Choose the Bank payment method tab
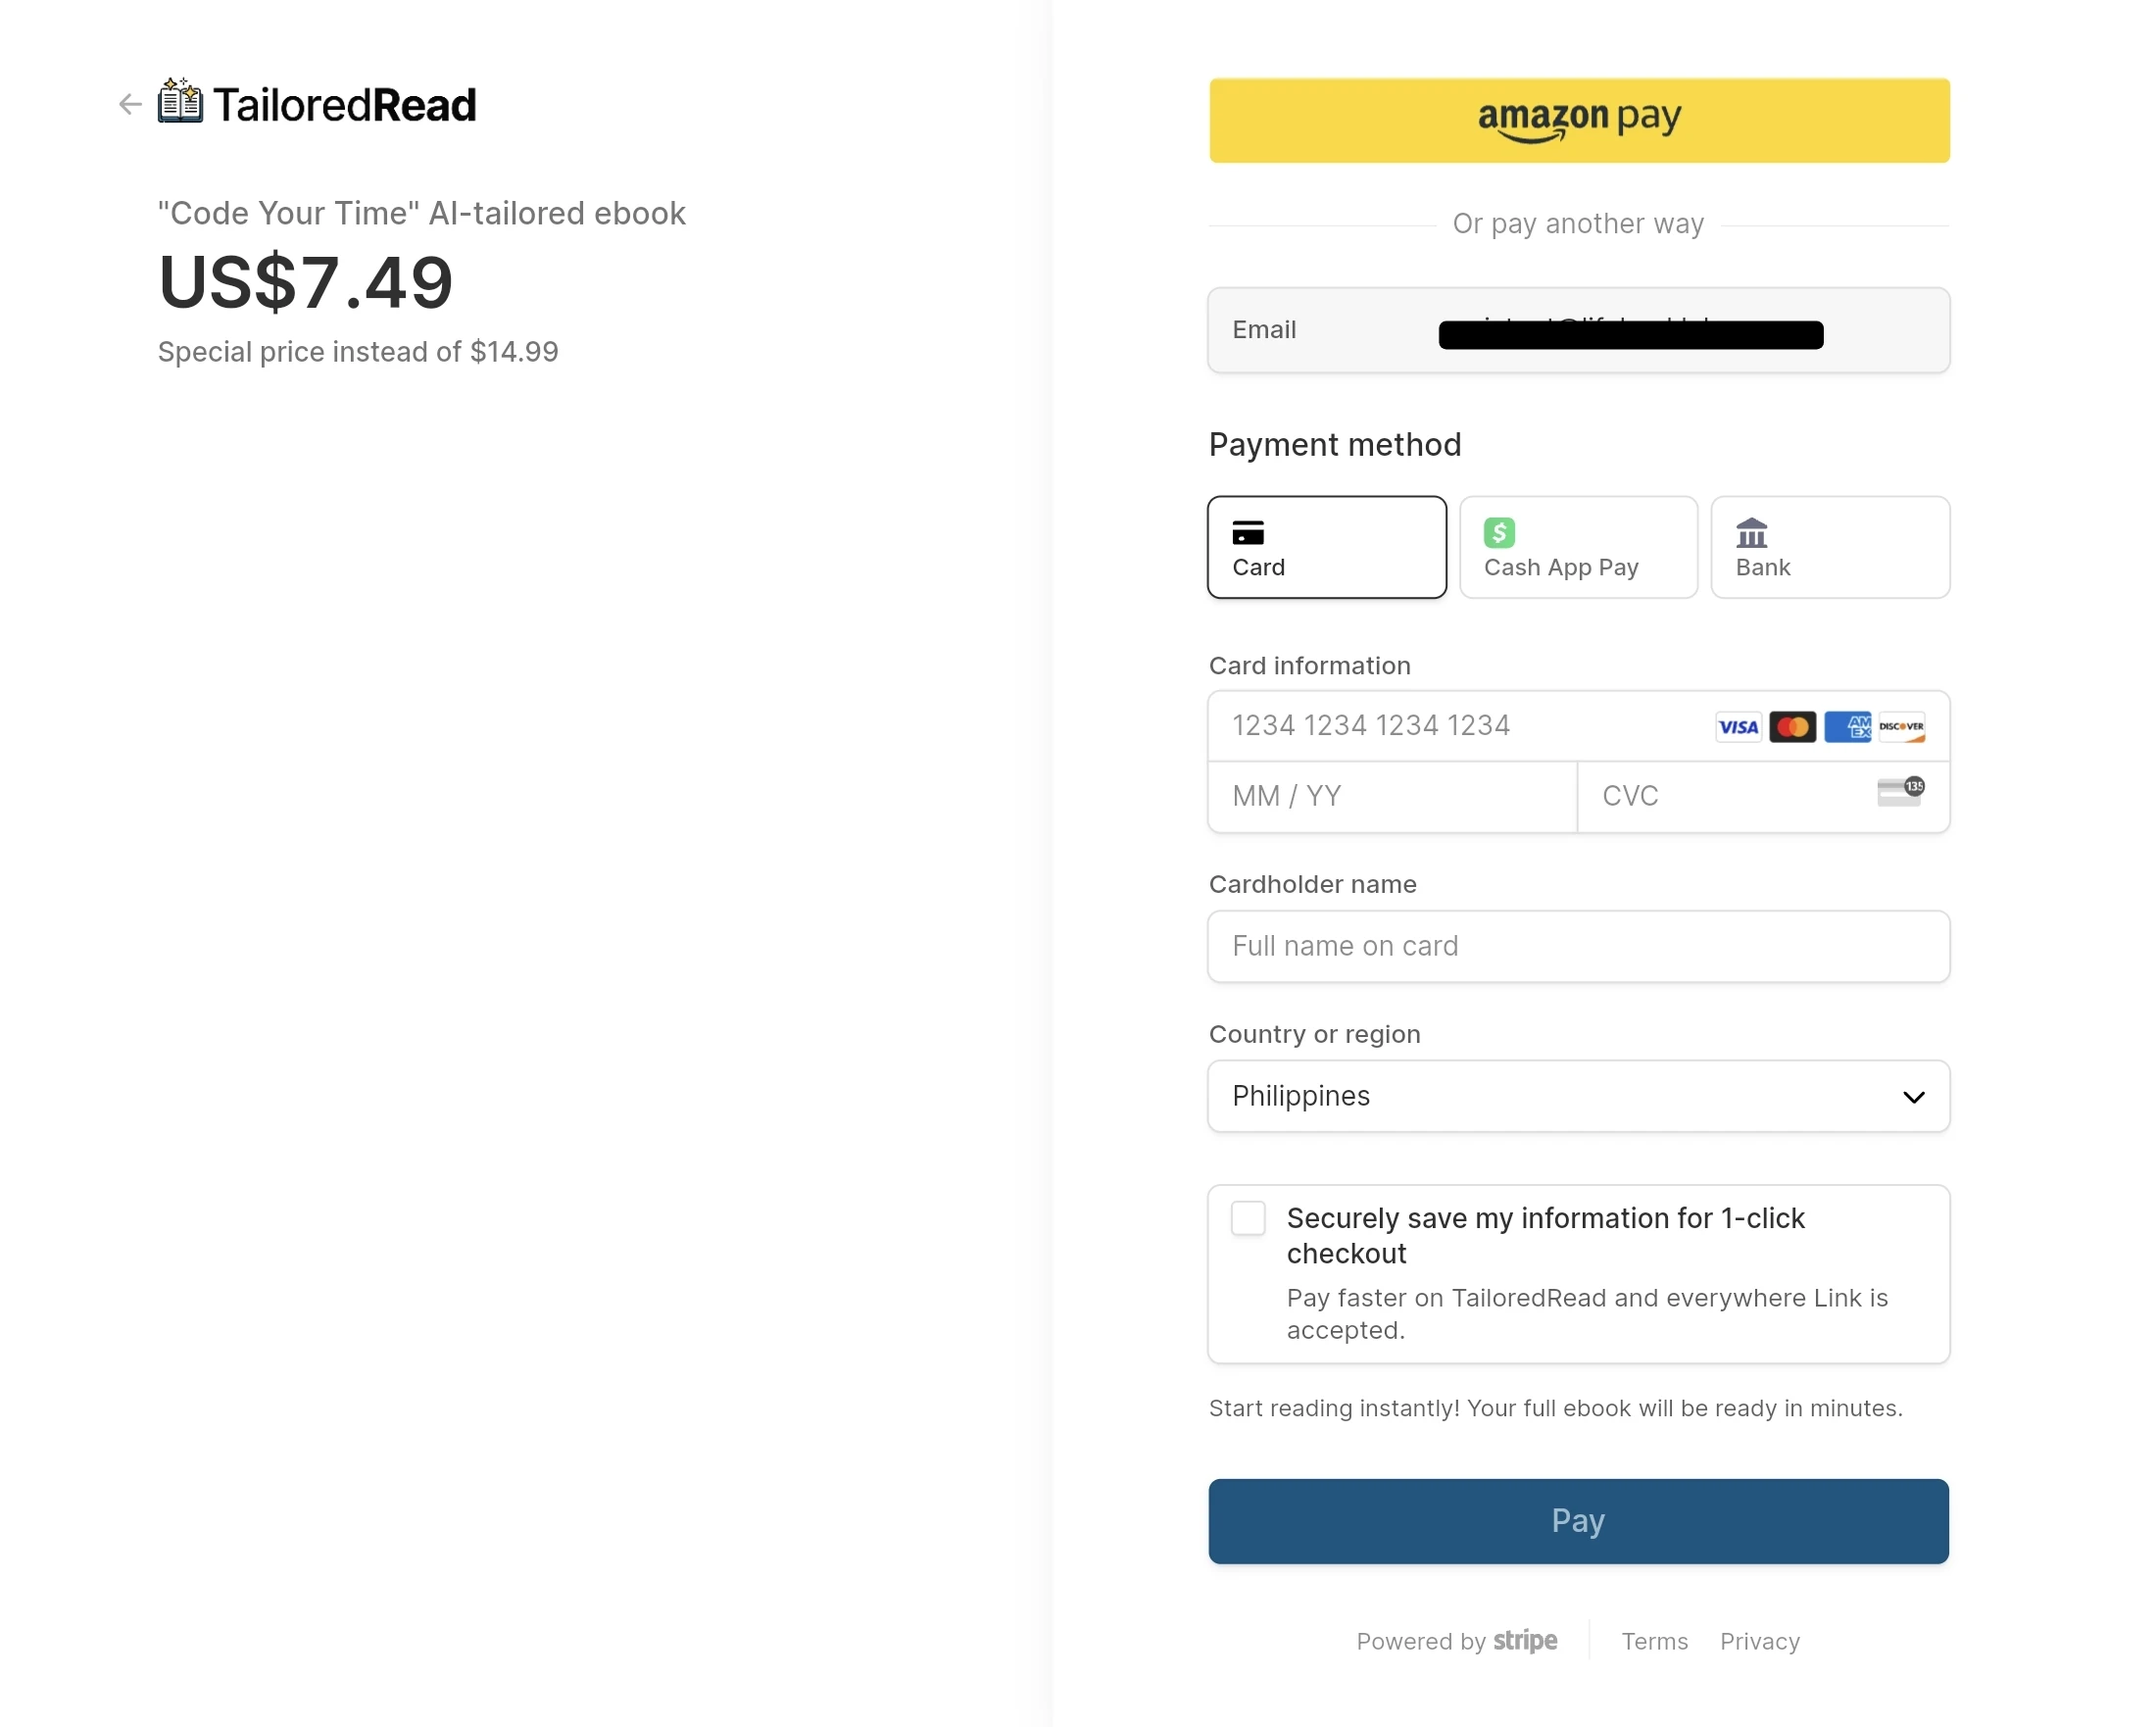 click(1829, 547)
